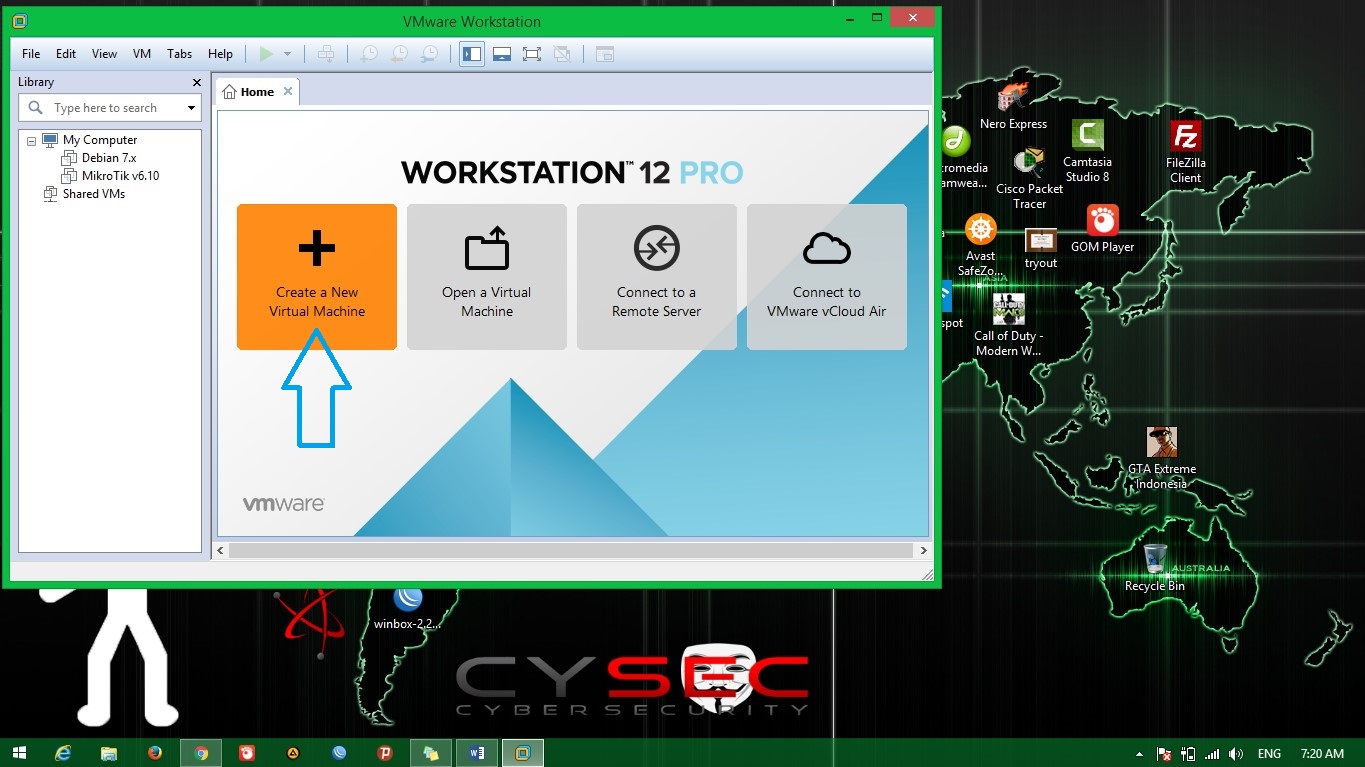Click the scrollbar right arrow
The height and width of the screenshot is (767, 1365).
(x=923, y=550)
